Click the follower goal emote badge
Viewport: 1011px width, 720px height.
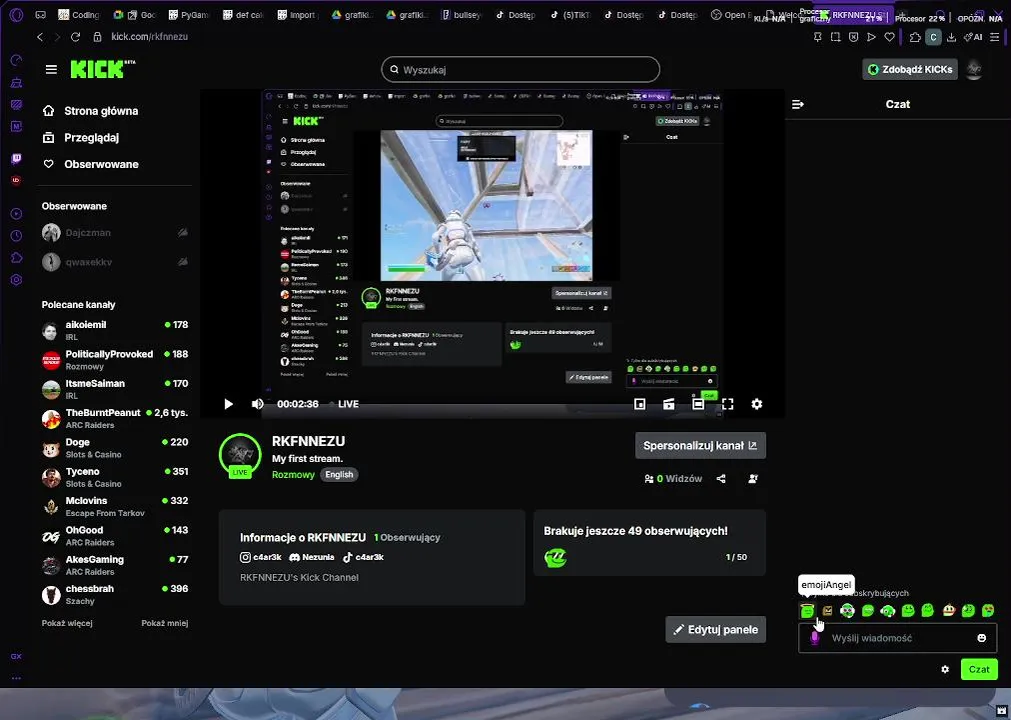tap(555, 558)
